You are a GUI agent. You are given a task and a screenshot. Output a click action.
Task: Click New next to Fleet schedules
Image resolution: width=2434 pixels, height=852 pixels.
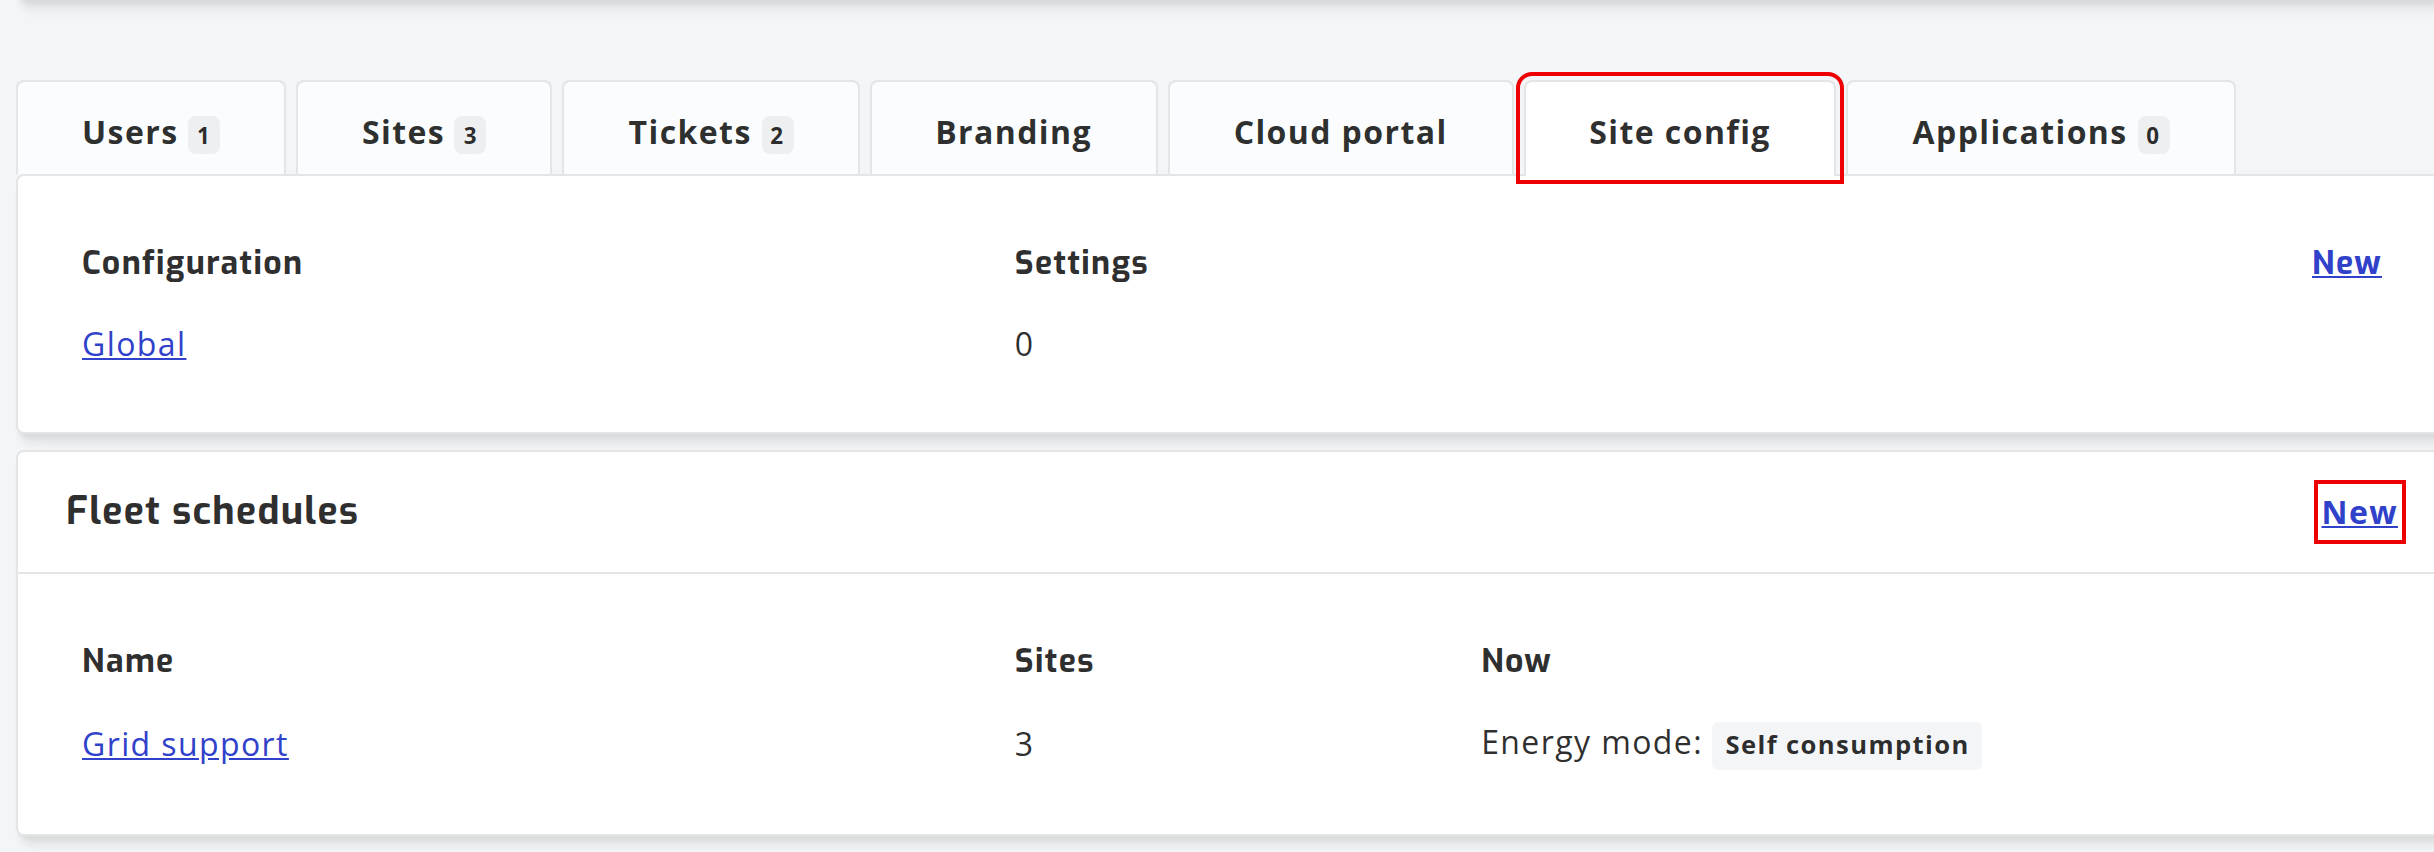click(2359, 512)
